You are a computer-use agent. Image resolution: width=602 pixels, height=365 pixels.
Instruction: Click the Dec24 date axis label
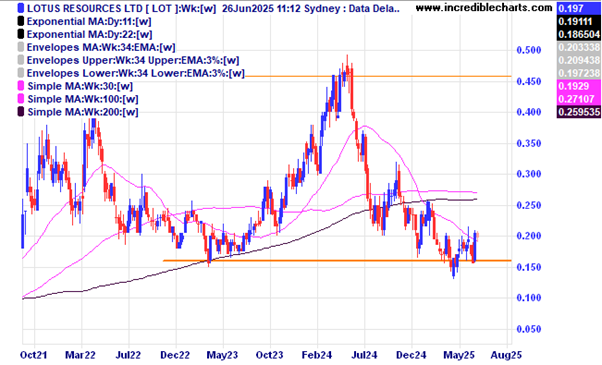tap(411, 355)
